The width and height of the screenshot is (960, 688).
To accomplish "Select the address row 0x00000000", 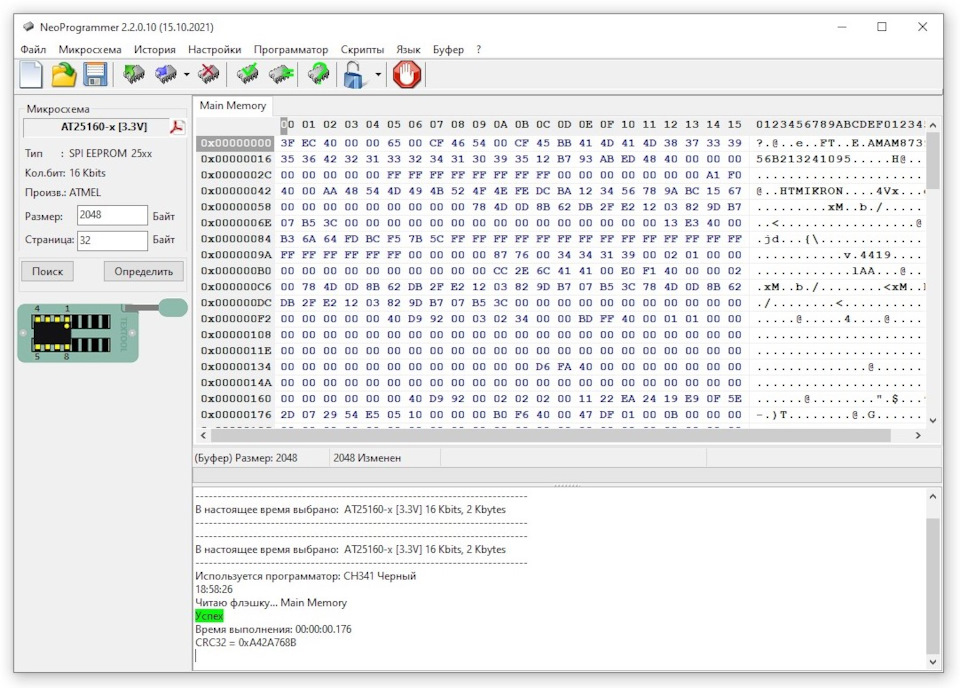I will [x=236, y=143].
